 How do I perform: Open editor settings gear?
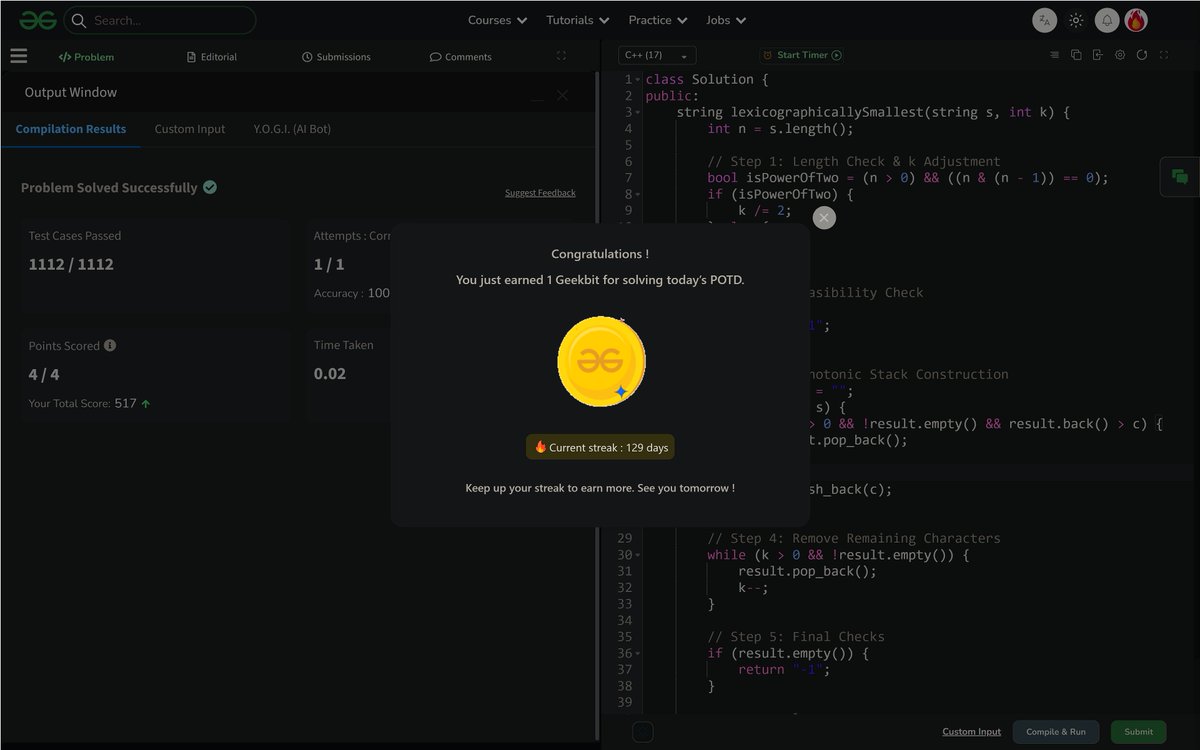tap(1120, 55)
